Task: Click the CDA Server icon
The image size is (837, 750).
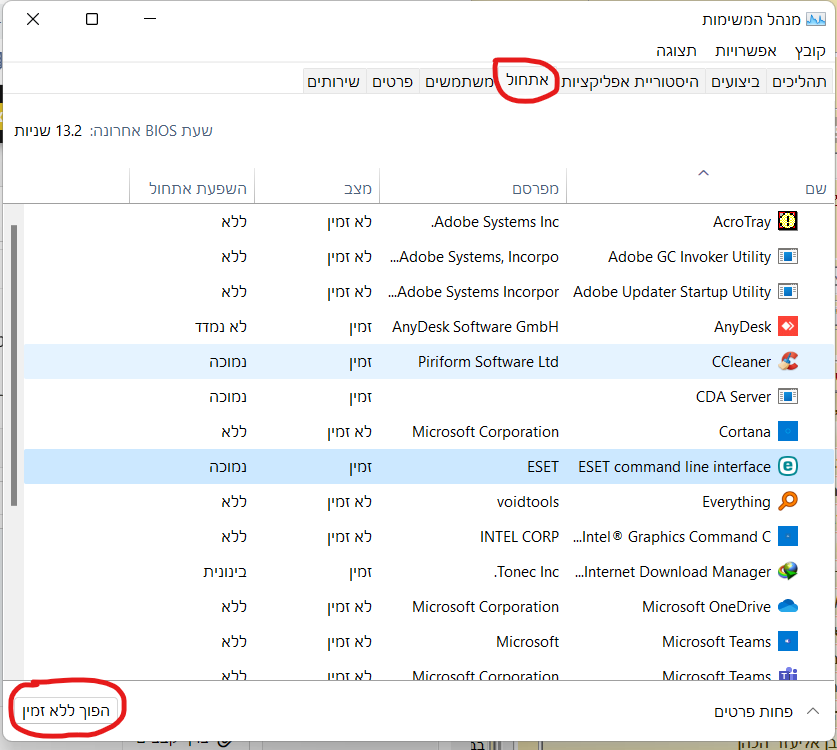Action: (x=787, y=396)
